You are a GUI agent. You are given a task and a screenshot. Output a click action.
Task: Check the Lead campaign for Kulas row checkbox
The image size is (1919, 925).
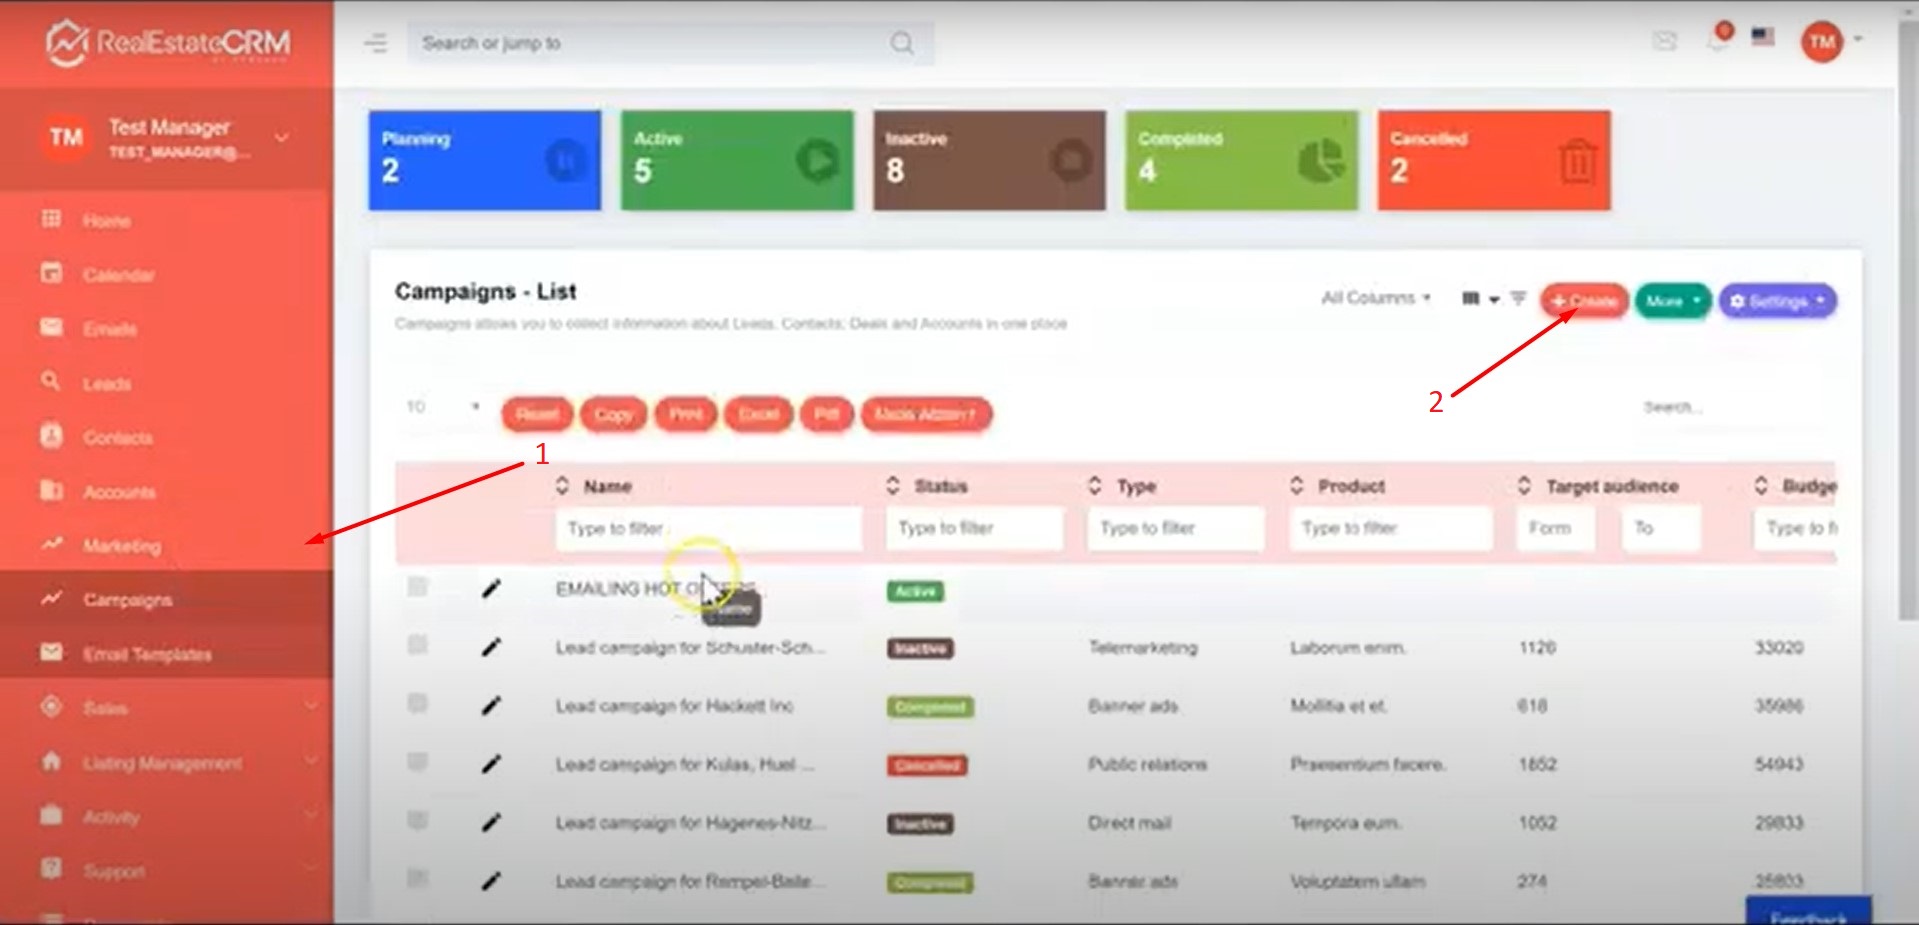click(x=418, y=763)
